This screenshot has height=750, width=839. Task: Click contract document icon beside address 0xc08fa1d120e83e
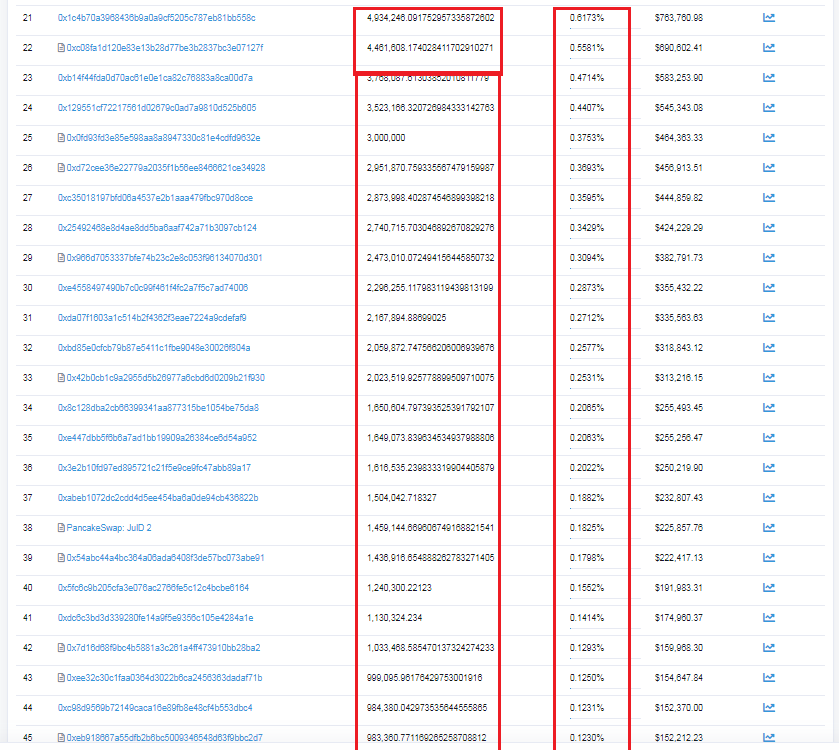(61, 48)
